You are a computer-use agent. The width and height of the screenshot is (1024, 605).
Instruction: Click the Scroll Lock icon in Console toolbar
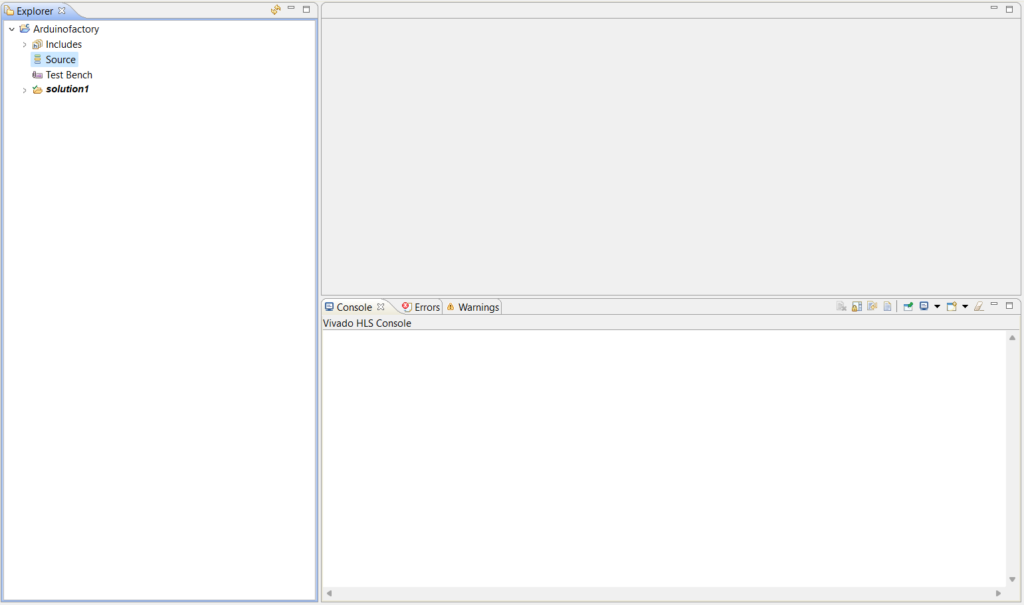coord(857,307)
